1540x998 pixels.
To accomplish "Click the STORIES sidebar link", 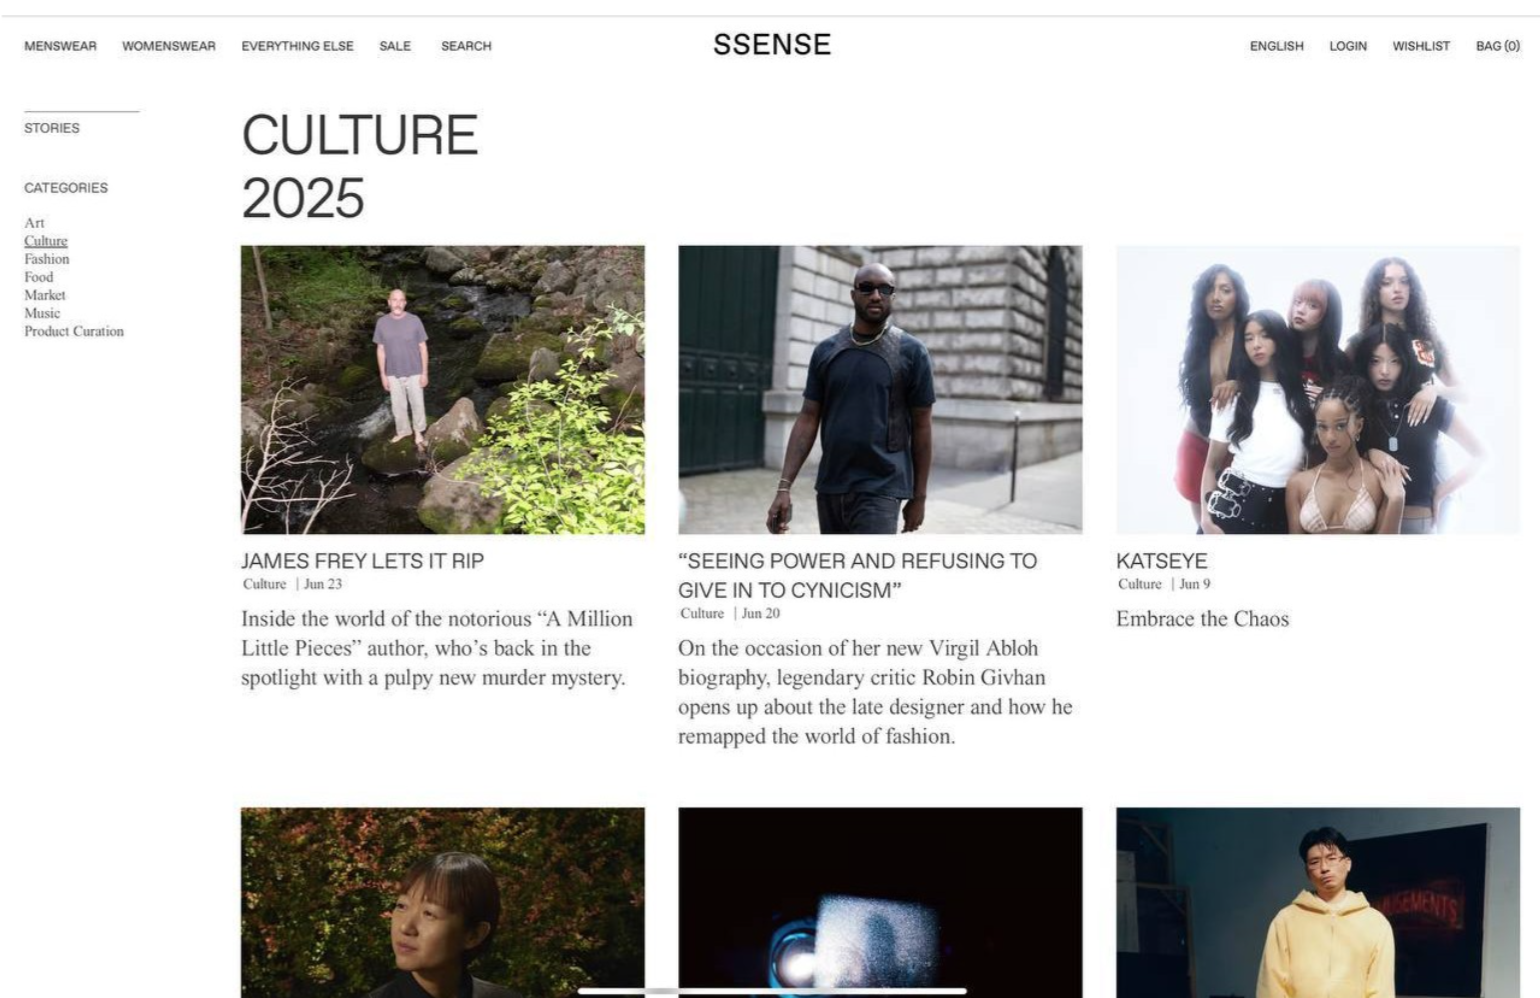I will (x=52, y=128).
